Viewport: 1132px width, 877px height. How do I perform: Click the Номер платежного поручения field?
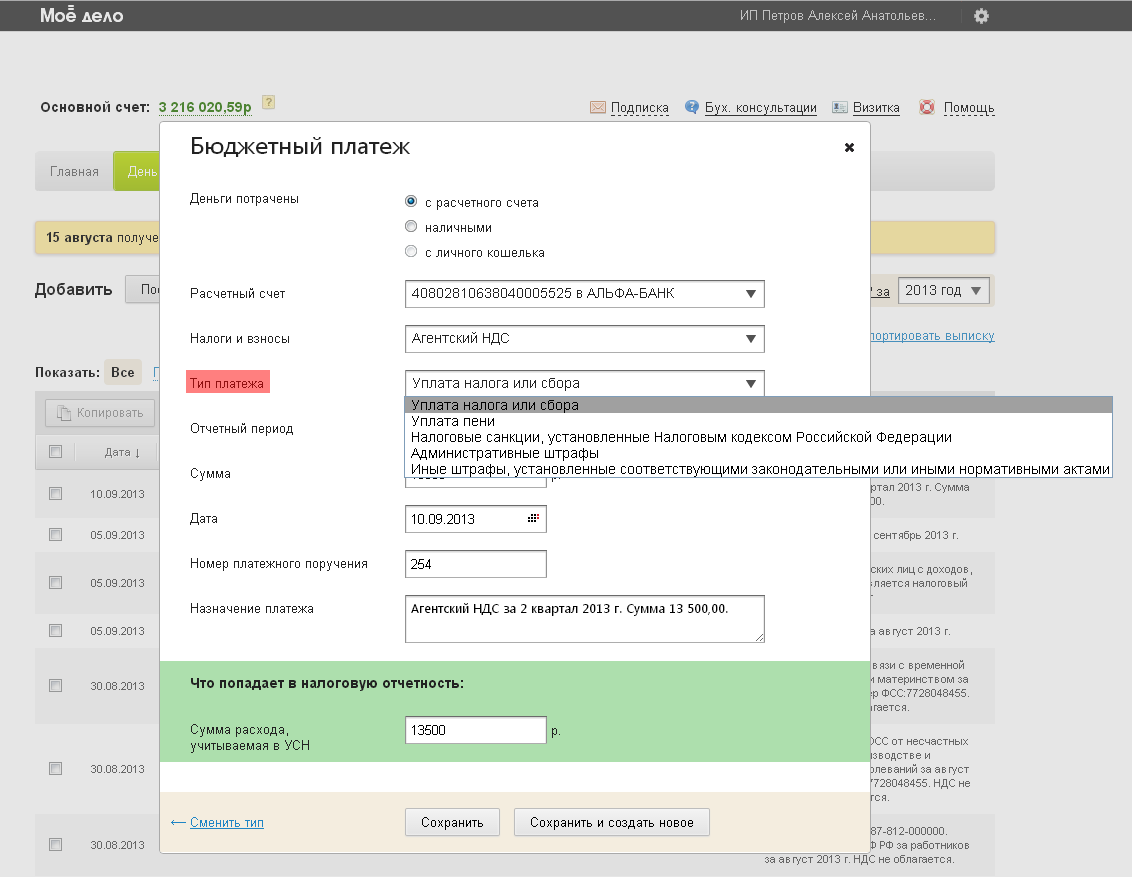(475, 564)
